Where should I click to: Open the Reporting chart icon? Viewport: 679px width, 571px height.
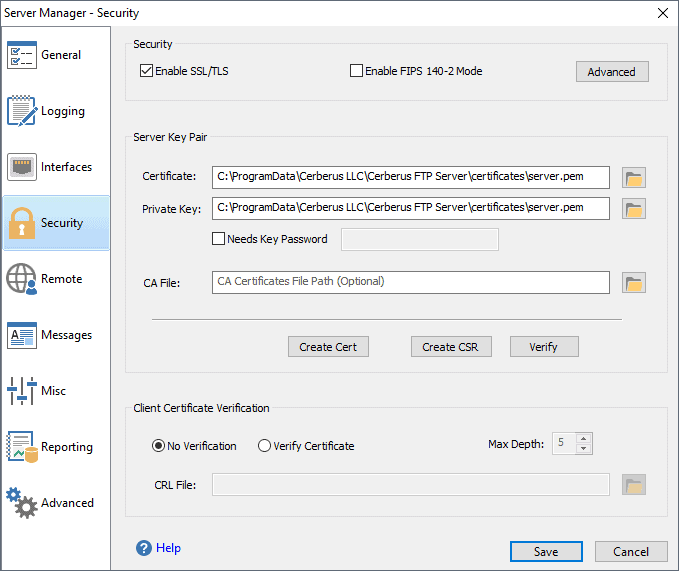click(22, 447)
